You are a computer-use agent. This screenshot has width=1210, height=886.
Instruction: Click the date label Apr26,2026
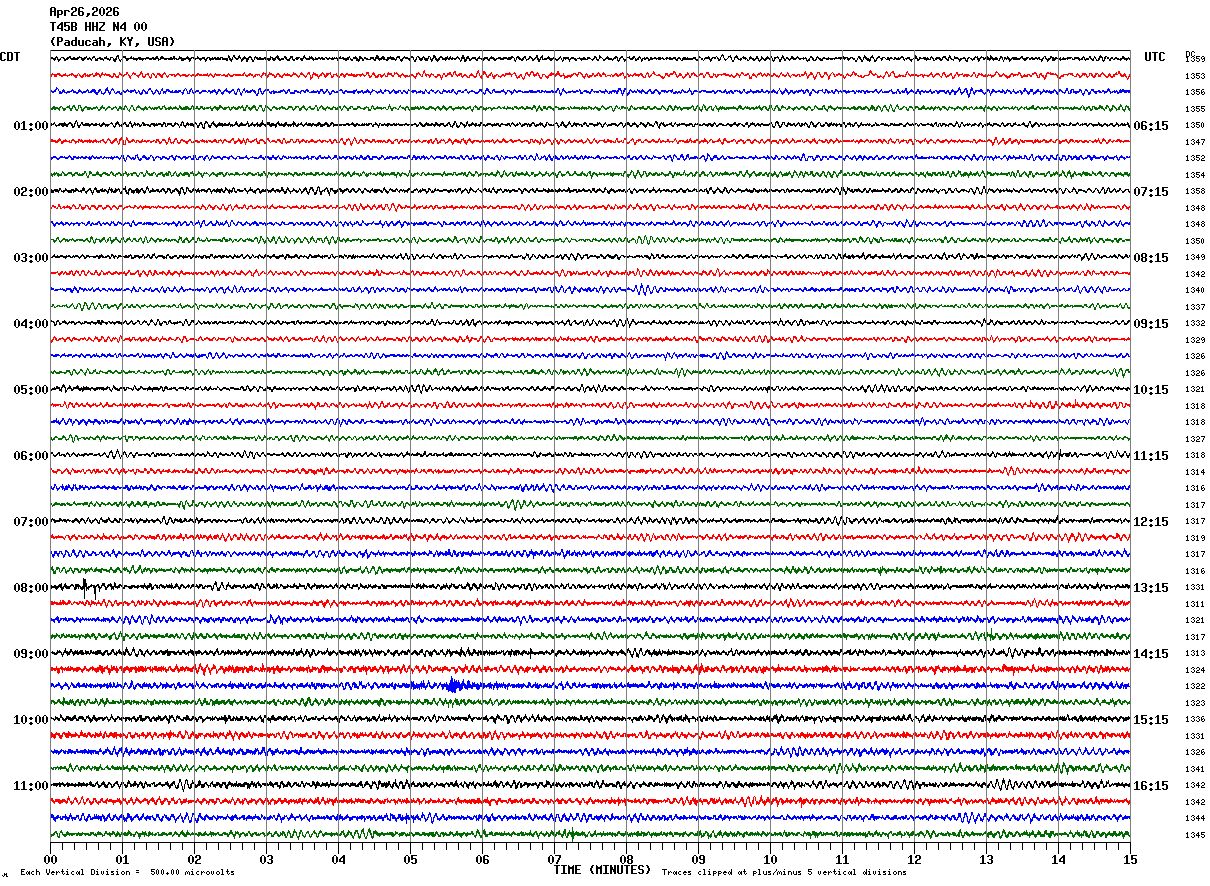[x=84, y=12]
